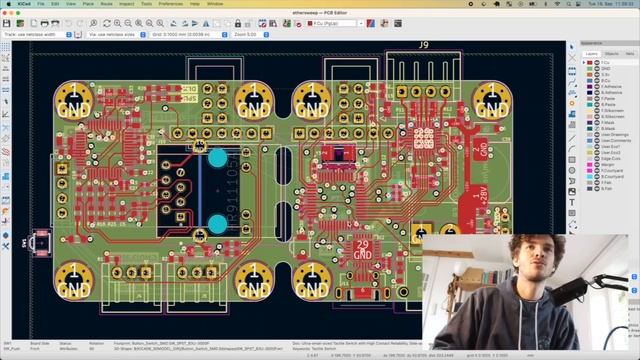Screen dimensions: 640x360
Task: Choose the select arrow tool
Action: tap(572, 47)
